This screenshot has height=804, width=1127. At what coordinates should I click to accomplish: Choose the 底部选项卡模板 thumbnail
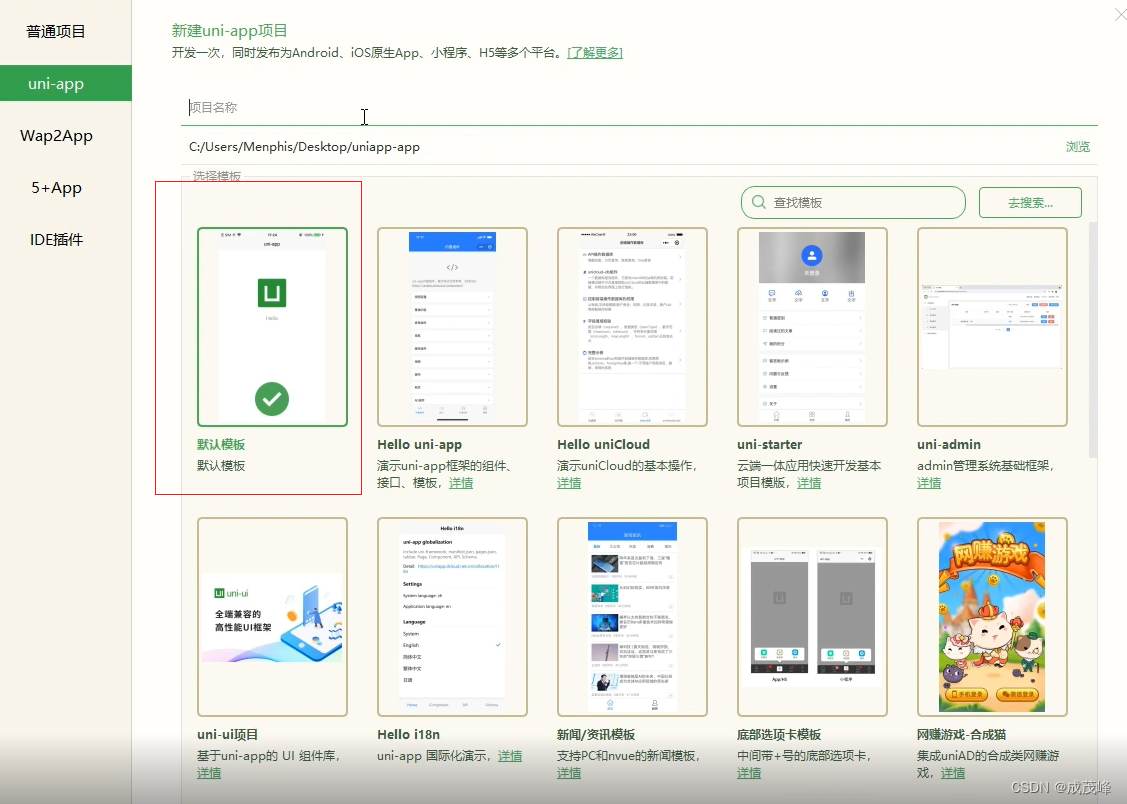(x=812, y=617)
